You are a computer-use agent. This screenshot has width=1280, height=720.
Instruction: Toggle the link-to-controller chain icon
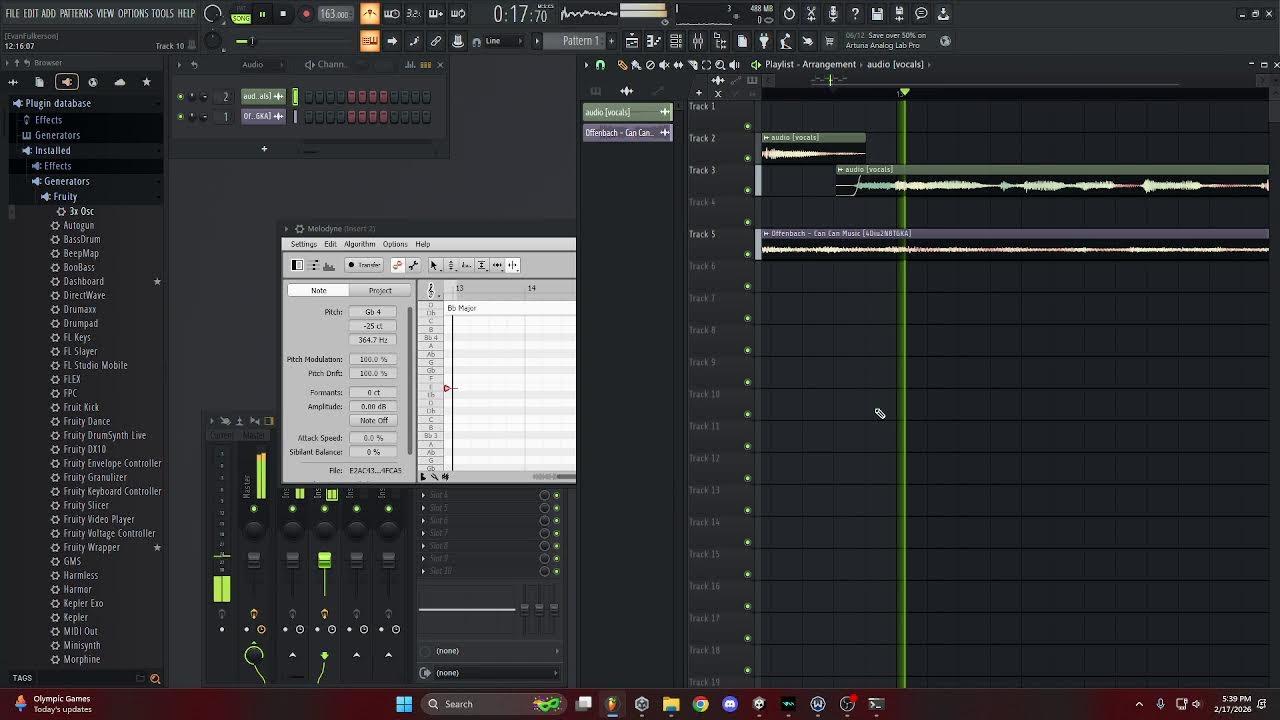click(x=436, y=41)
